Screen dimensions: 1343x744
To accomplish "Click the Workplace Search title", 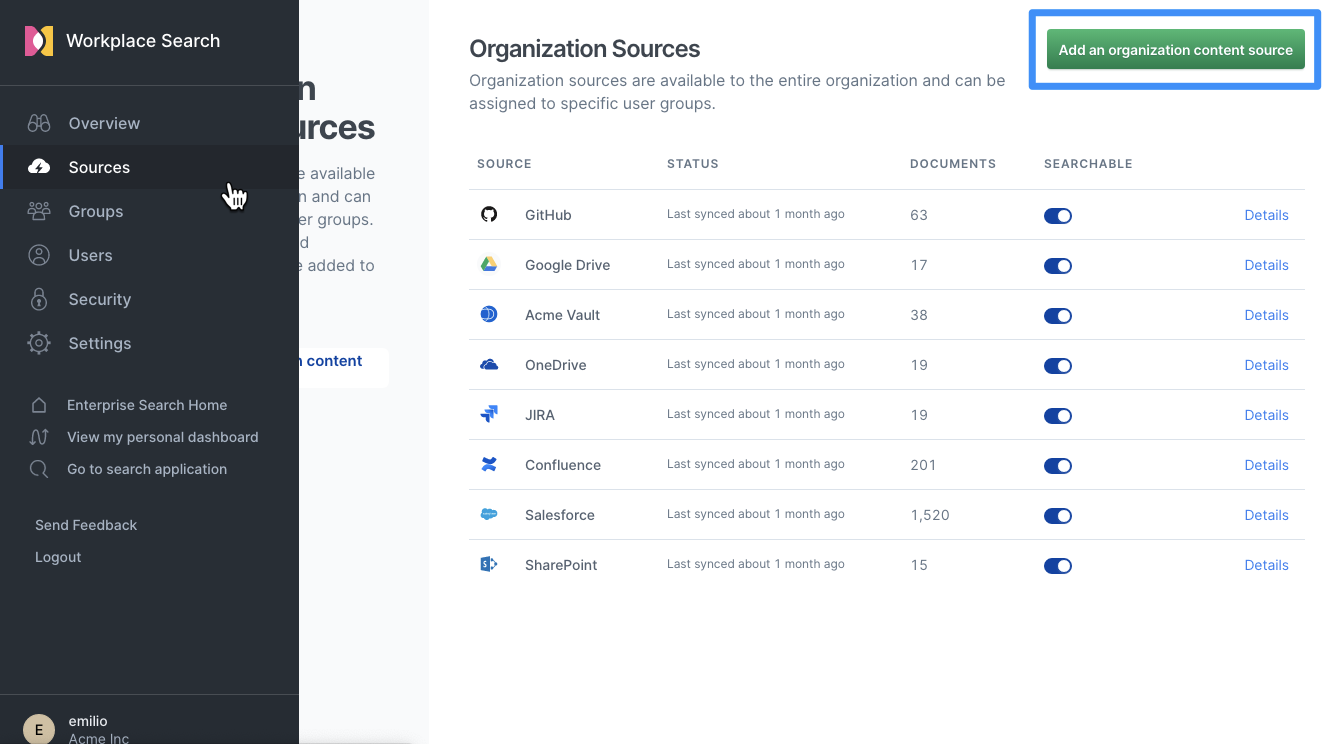I will (x=143, y=41).
